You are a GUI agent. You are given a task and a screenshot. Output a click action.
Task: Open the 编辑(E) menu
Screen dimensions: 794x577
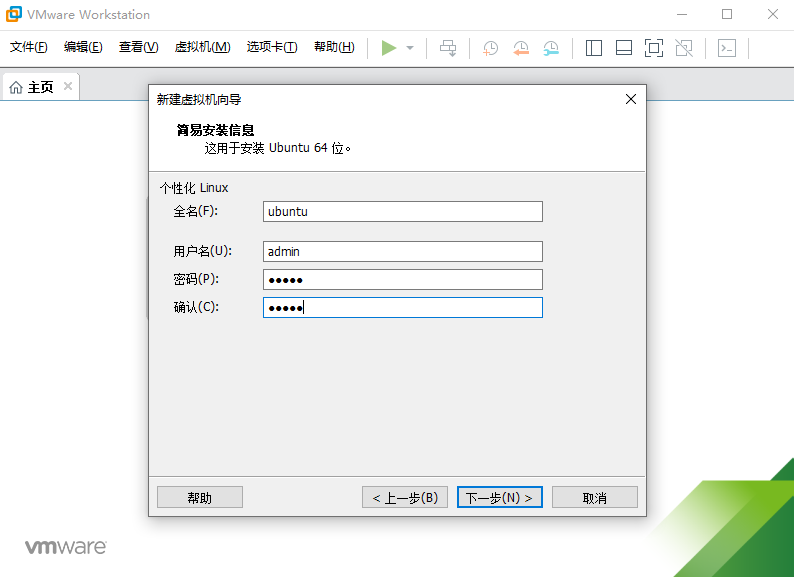coord(83,47)
